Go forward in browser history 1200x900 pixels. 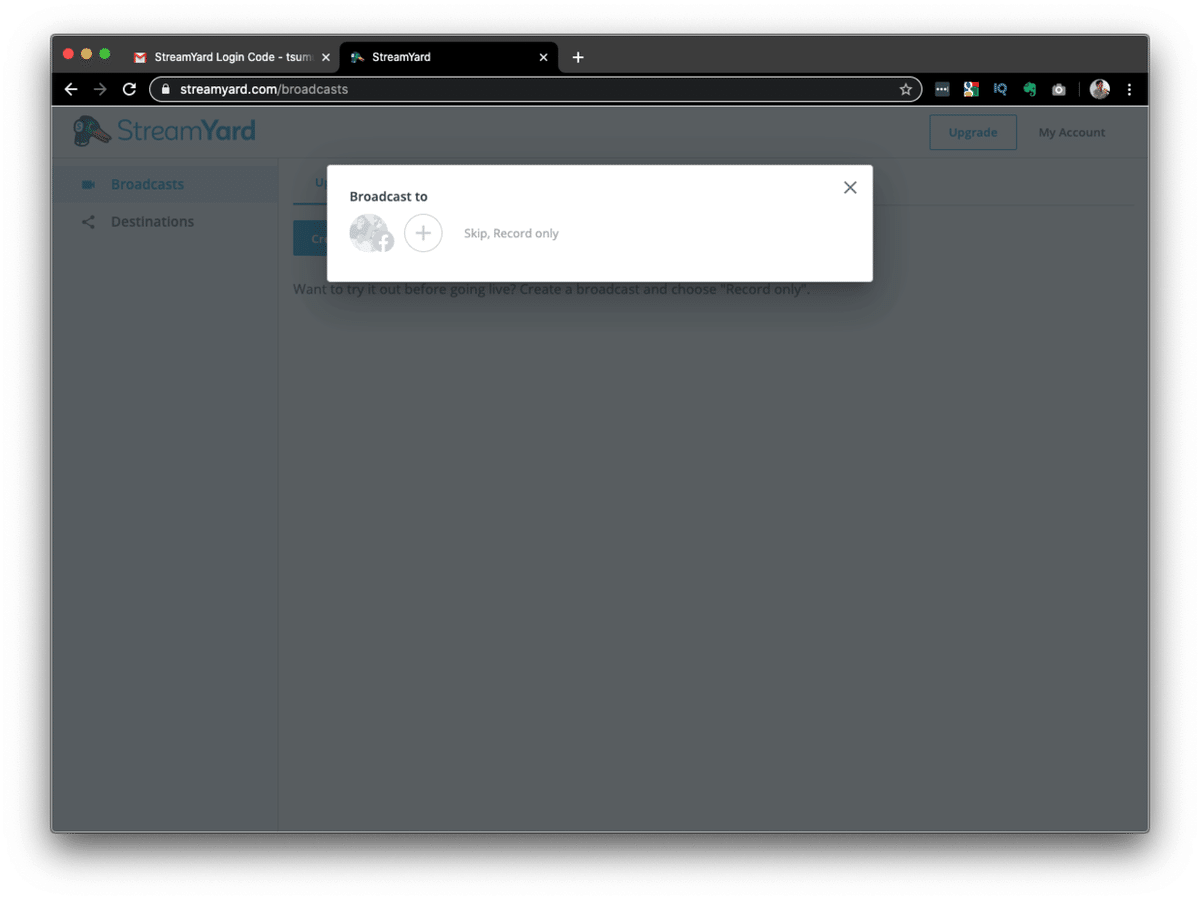[x=100, y=89]
